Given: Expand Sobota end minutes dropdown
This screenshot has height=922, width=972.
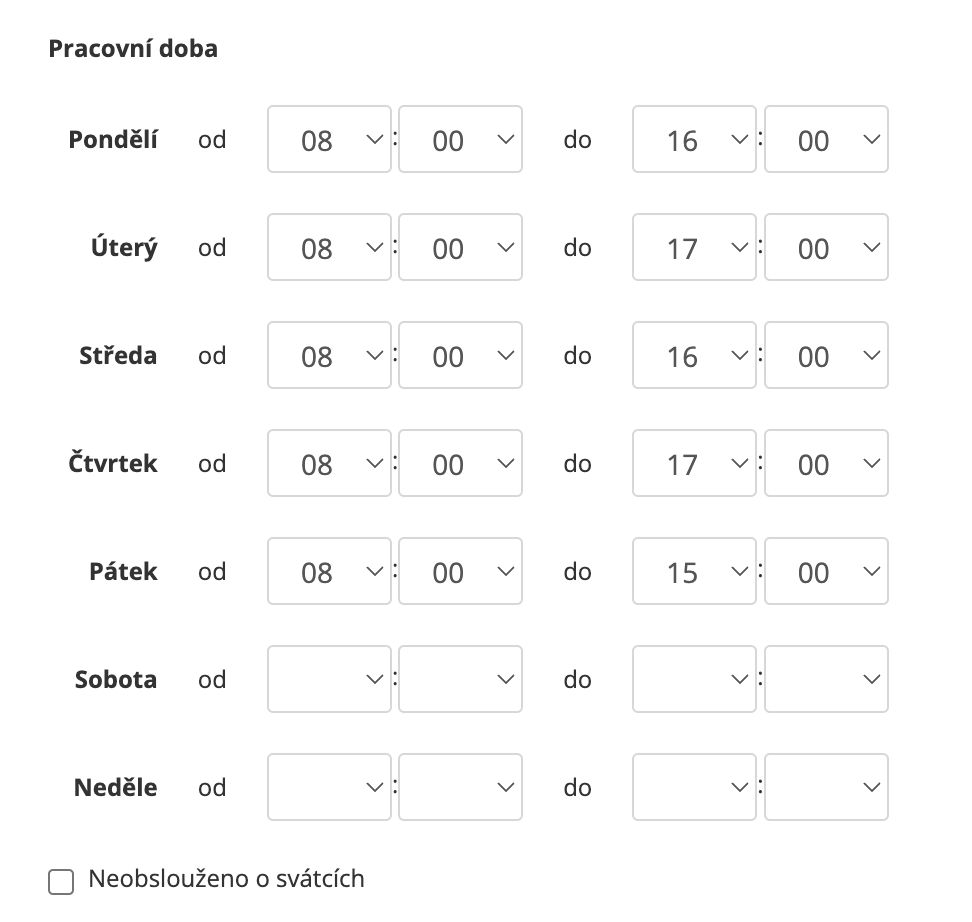Looking at the screenshot, I should click(x=826, y=680).
